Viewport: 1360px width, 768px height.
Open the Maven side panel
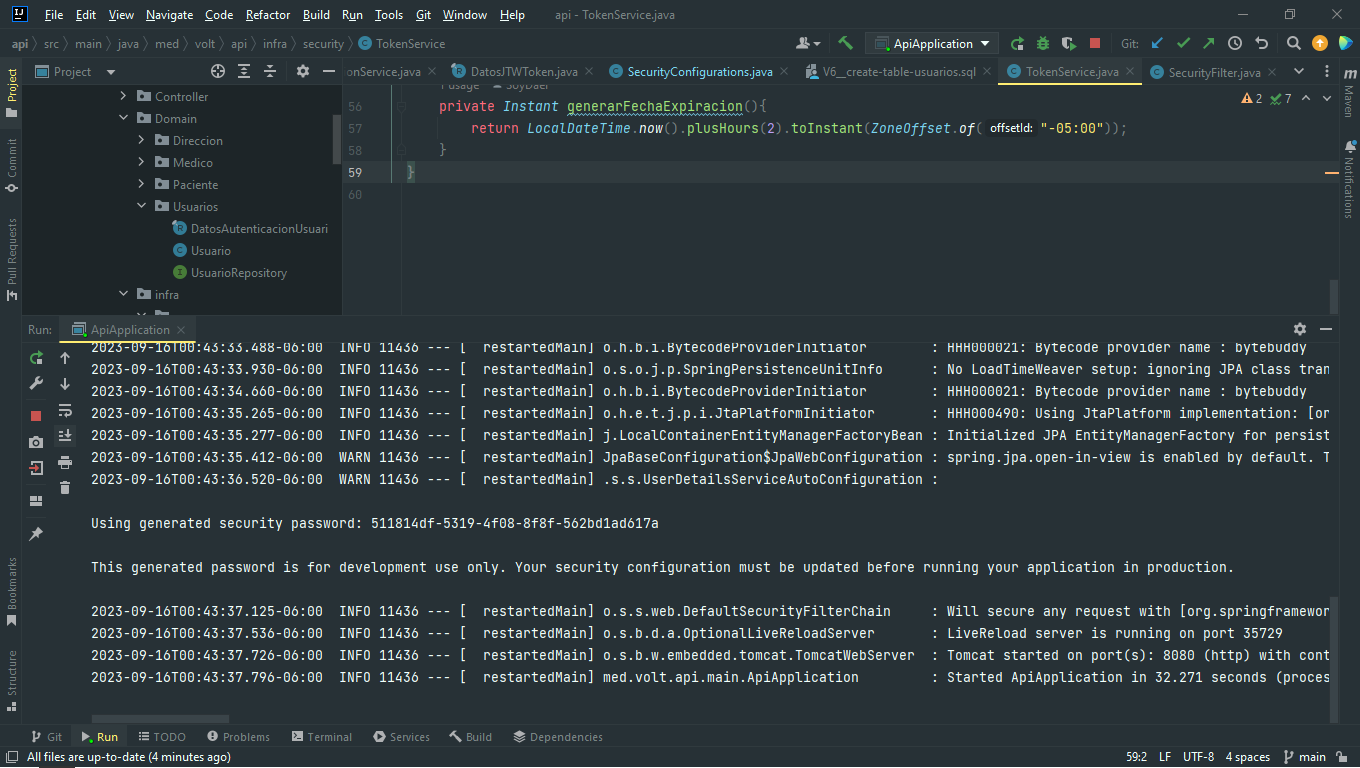pyautogui.click(x=1348, y=91)
